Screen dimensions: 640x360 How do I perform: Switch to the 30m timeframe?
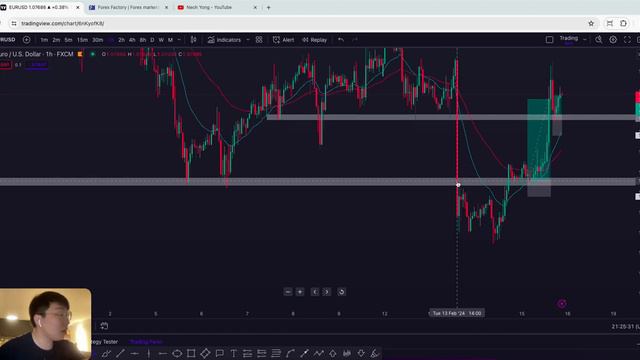point(98,40)
